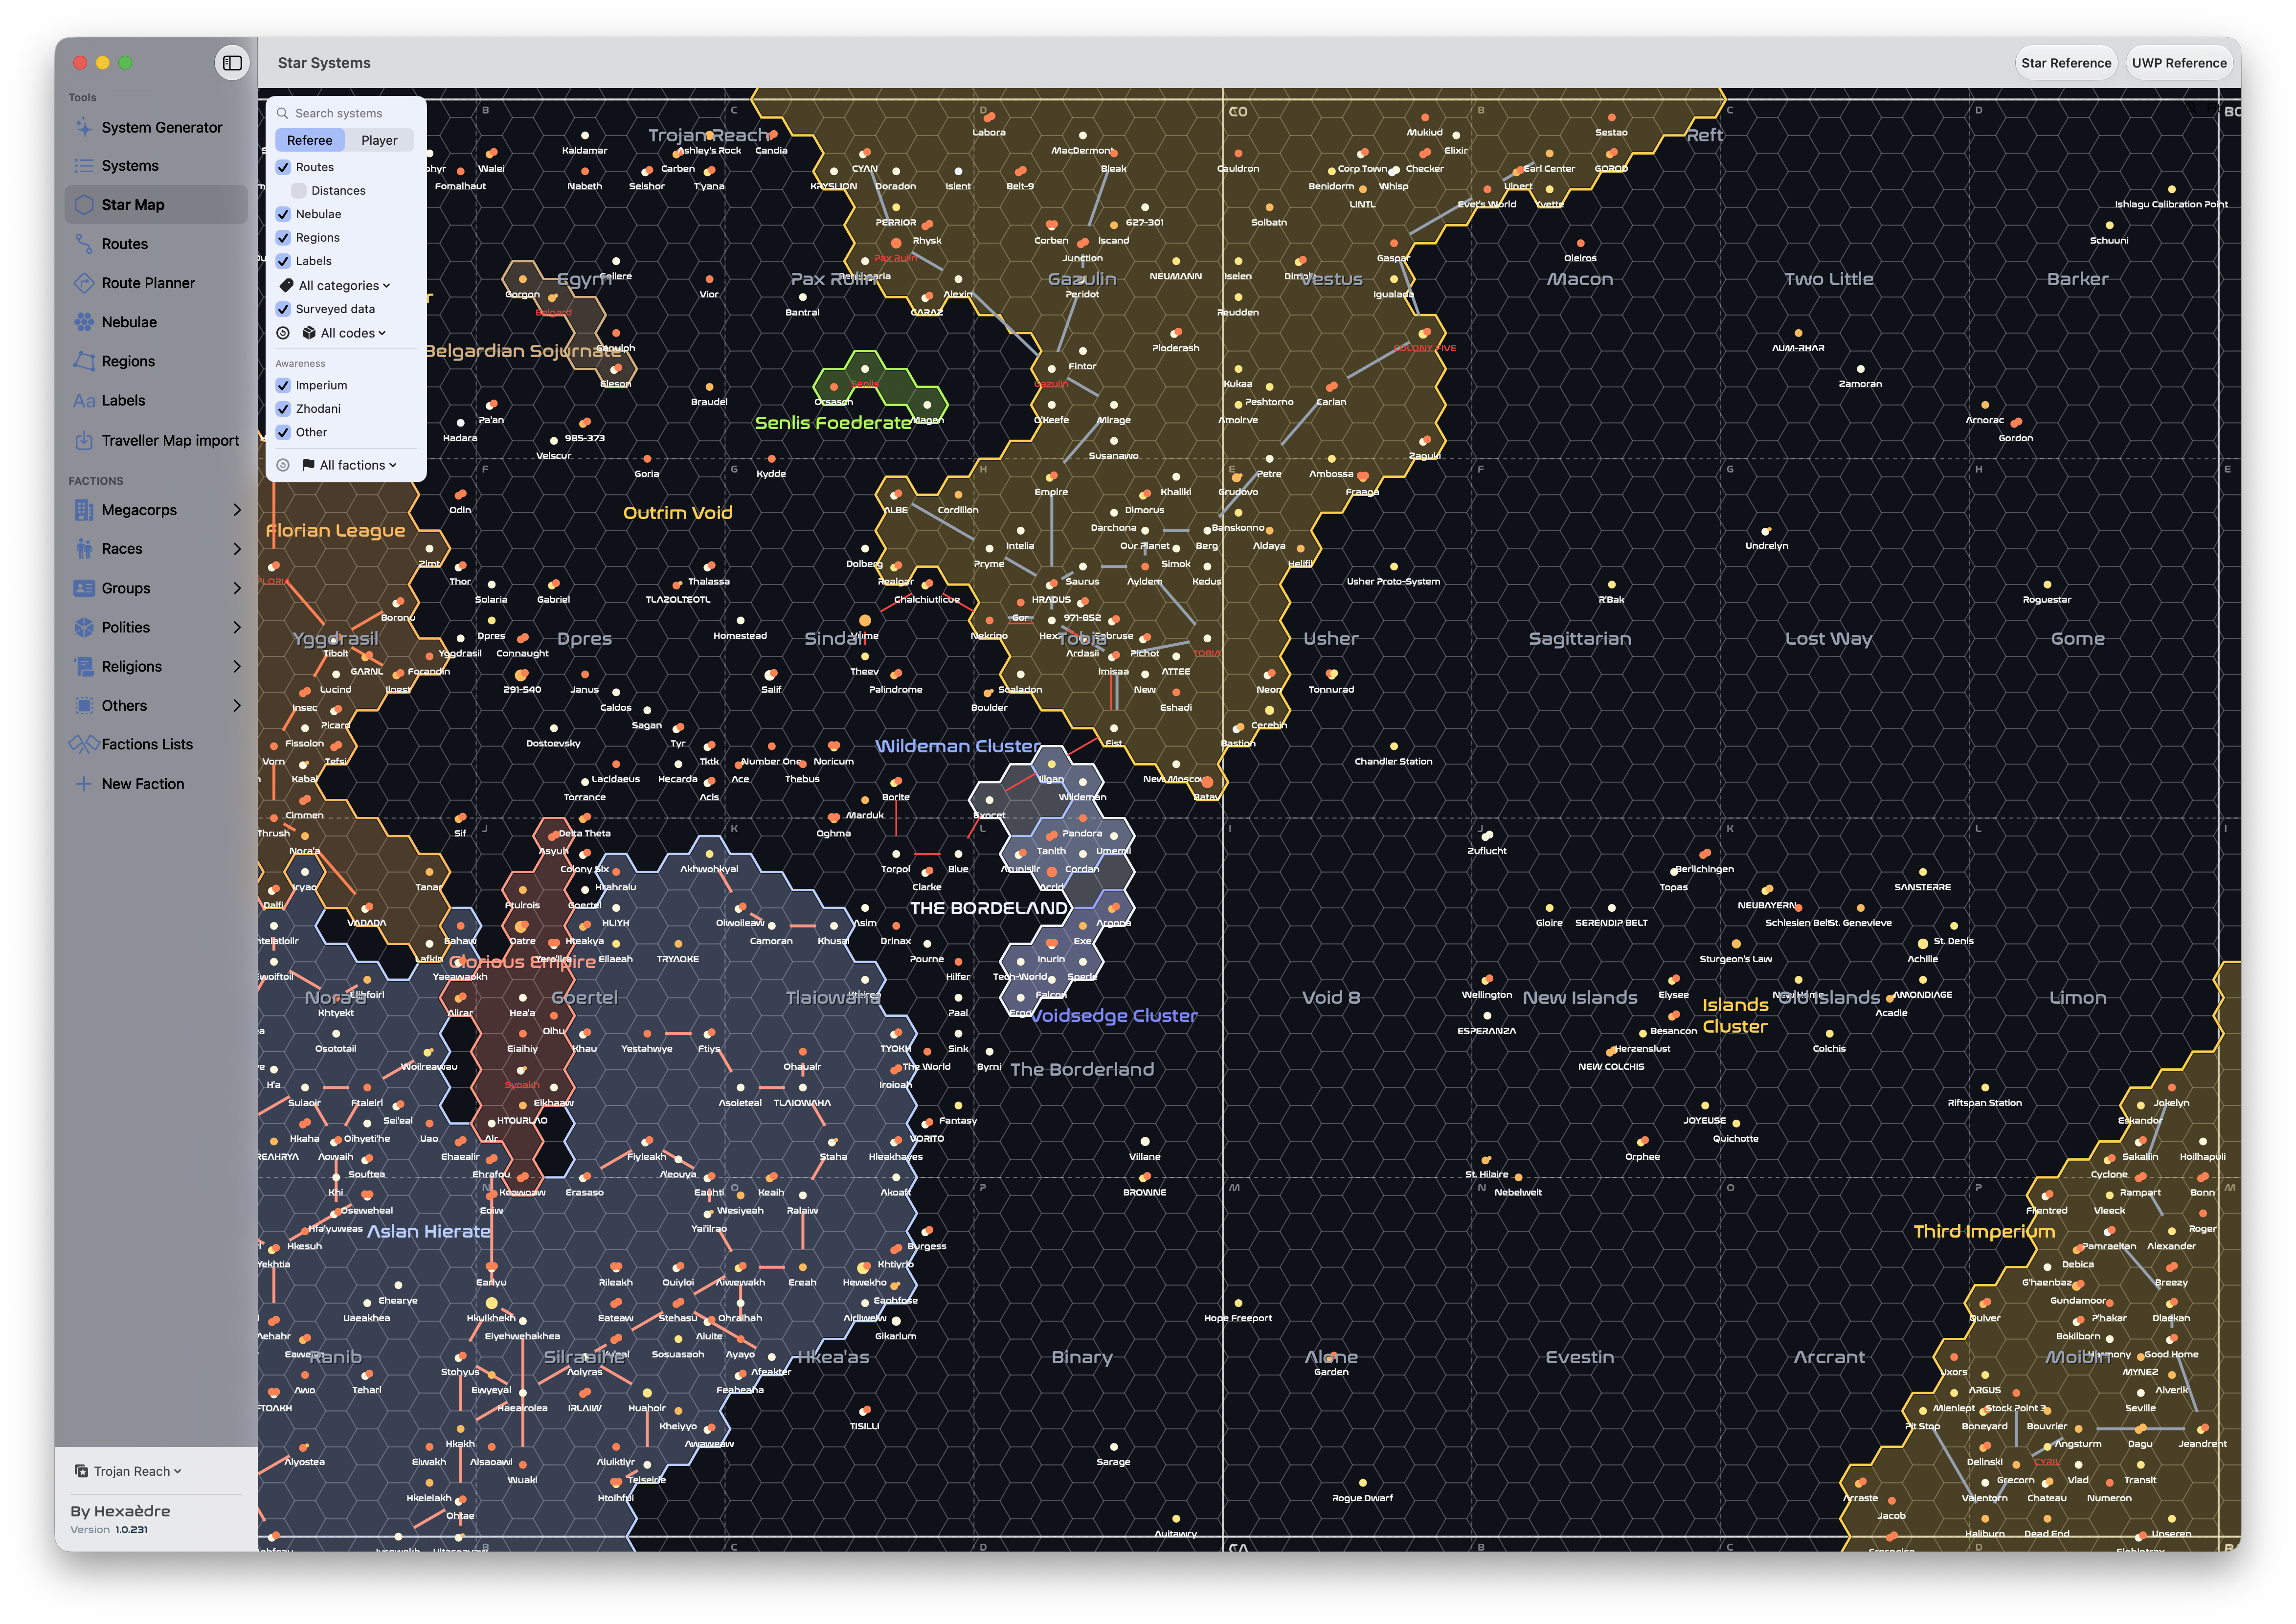Viewport: 2296px width, 1624px height.
Task: Click the Factions Lists icon
Action: 84,744
